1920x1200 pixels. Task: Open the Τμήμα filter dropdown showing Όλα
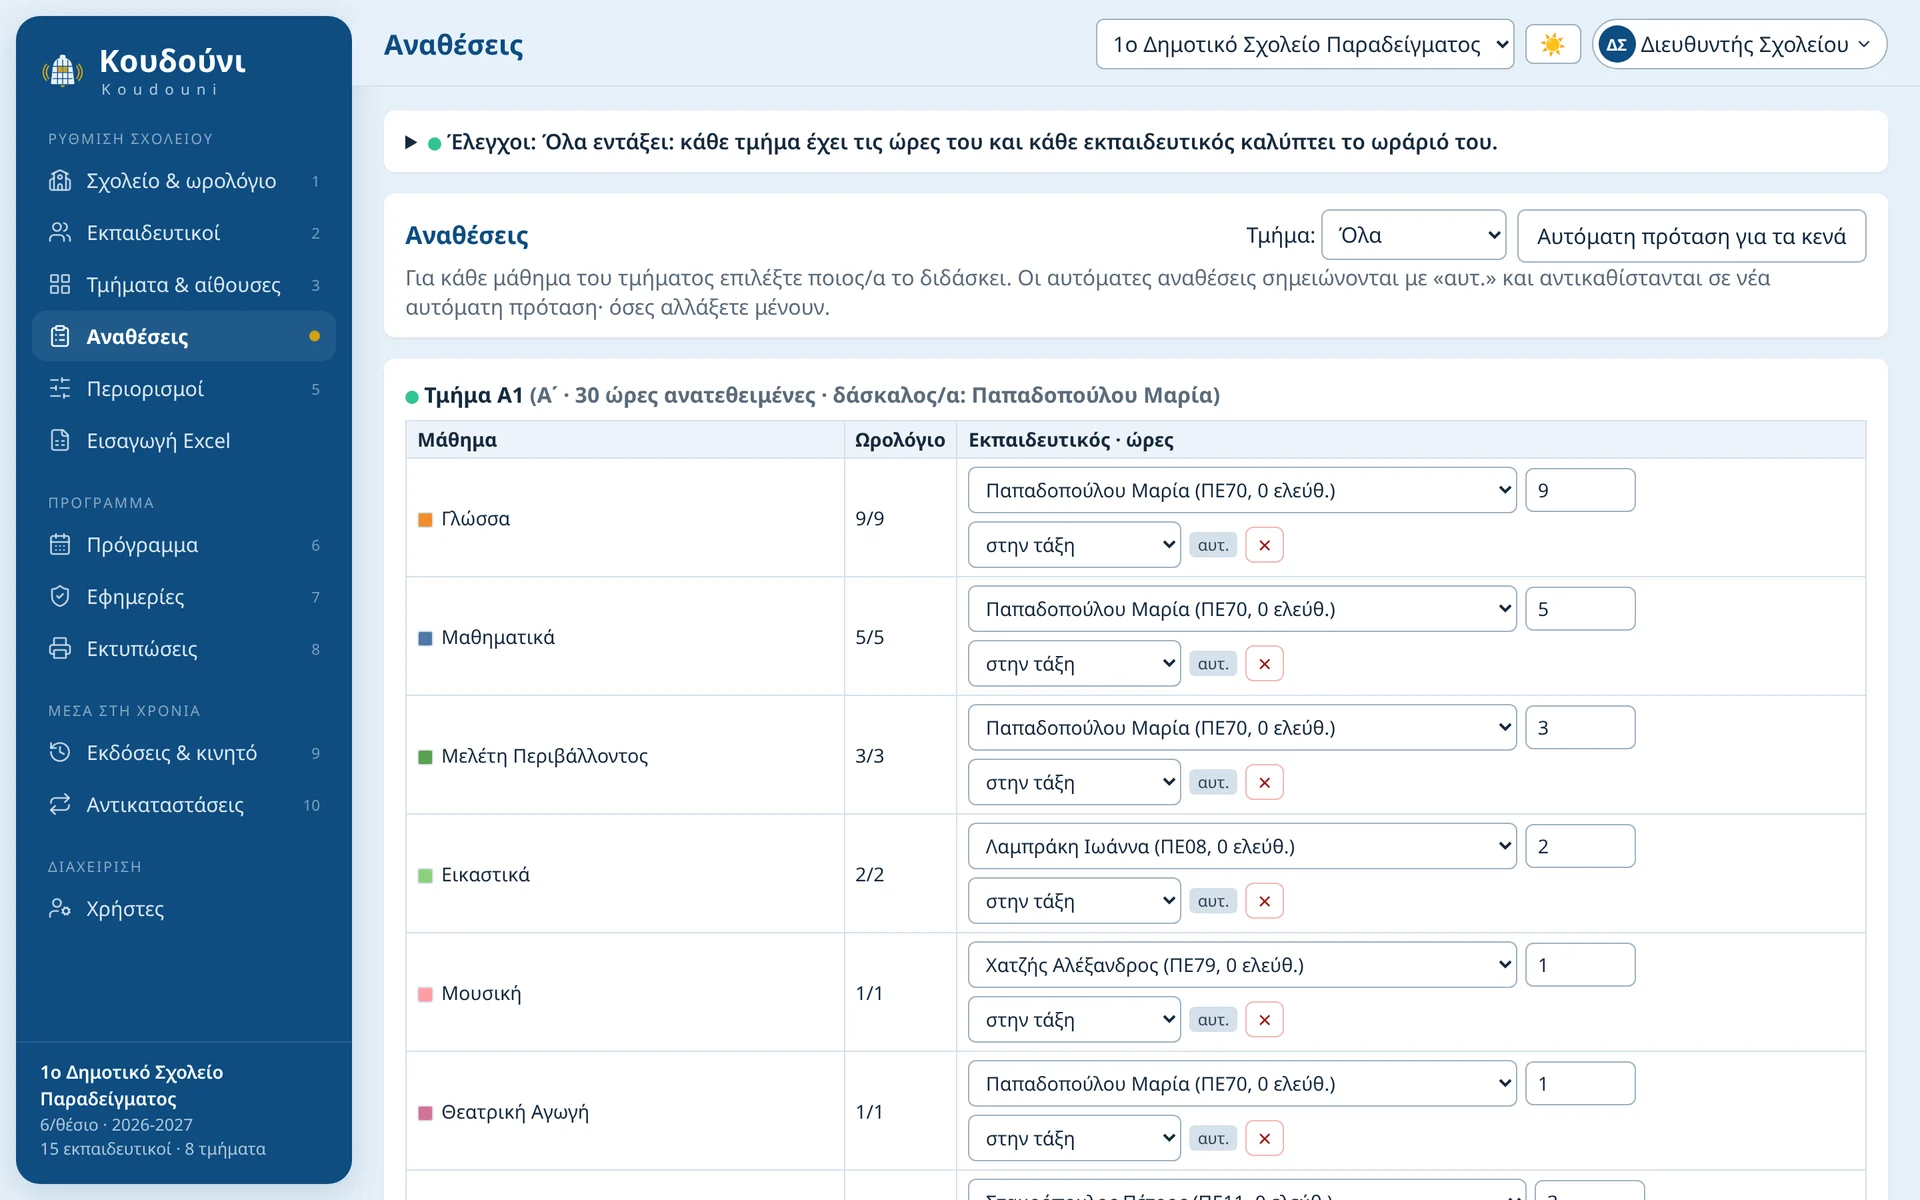point(1414,236)
